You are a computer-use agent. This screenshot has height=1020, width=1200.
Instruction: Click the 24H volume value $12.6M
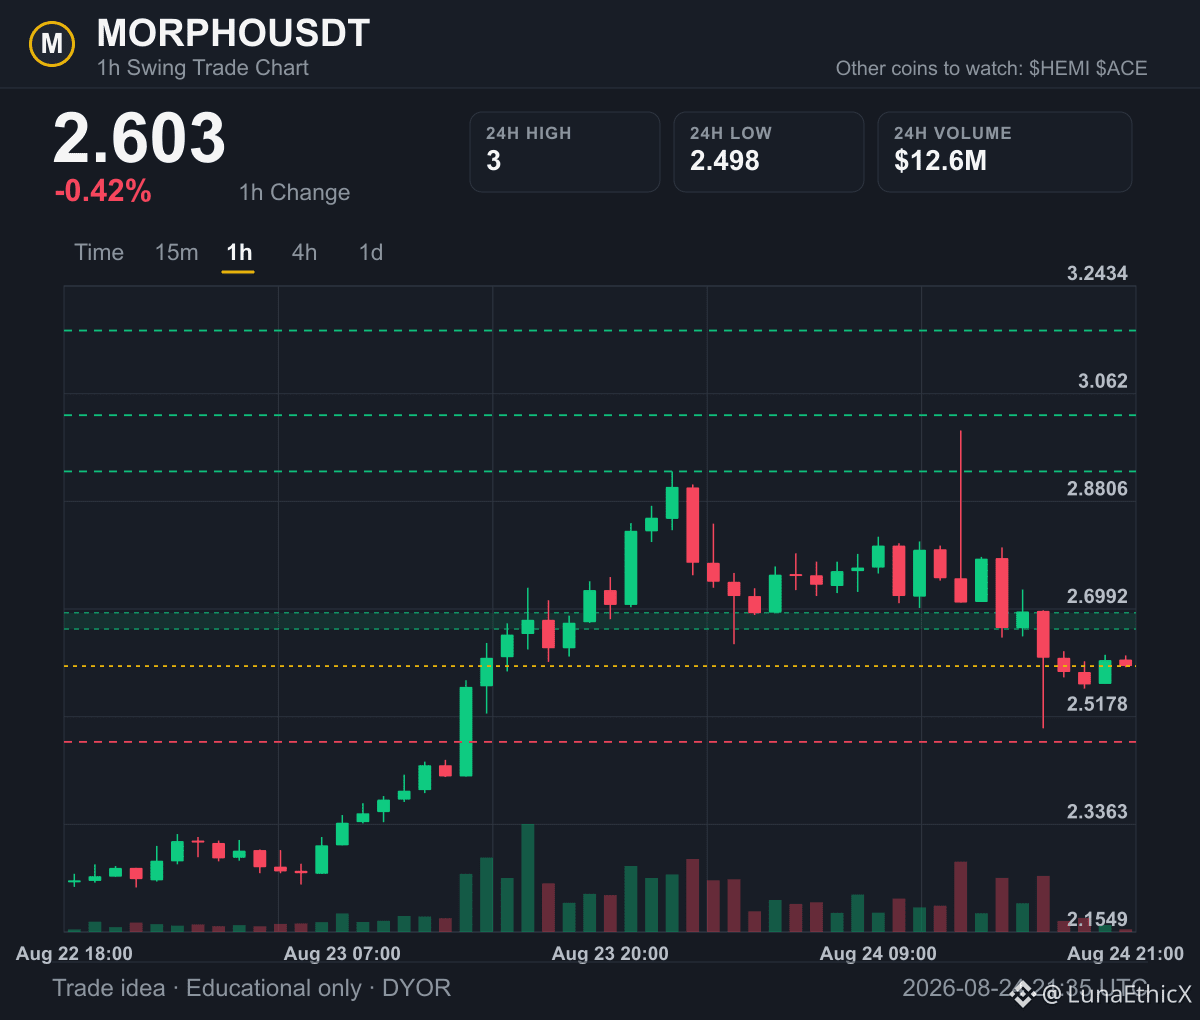[x=940, y=161]
